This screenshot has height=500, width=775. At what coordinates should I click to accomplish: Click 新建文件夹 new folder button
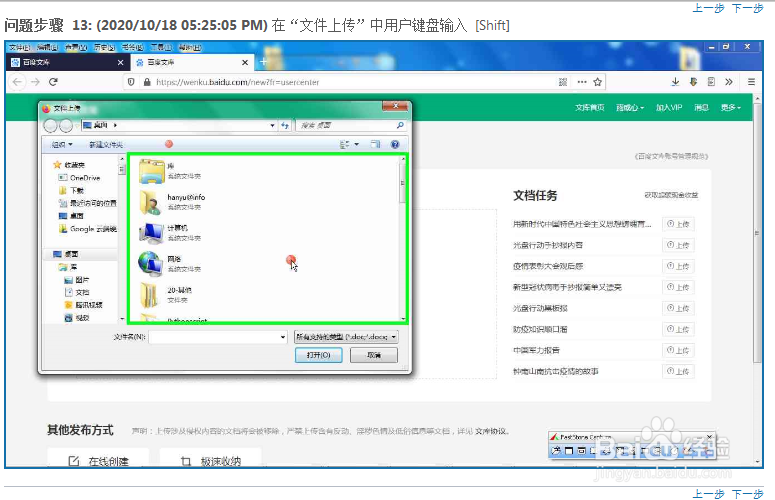tap(106, 144)
